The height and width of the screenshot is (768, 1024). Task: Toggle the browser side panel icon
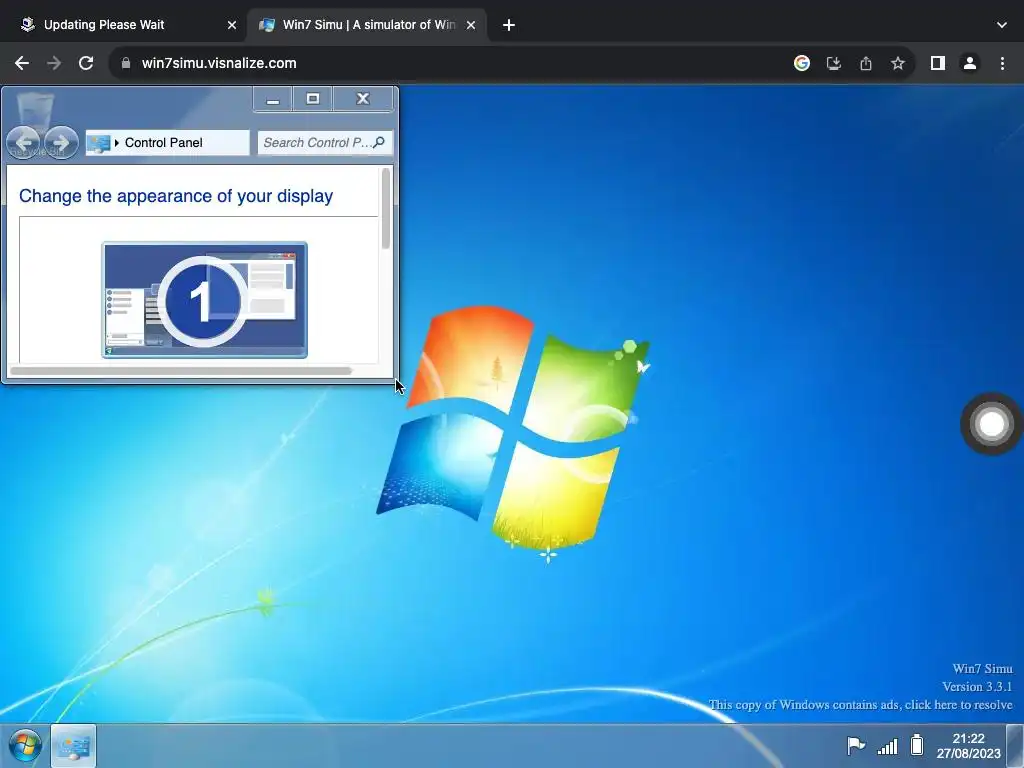pos(938,63)
